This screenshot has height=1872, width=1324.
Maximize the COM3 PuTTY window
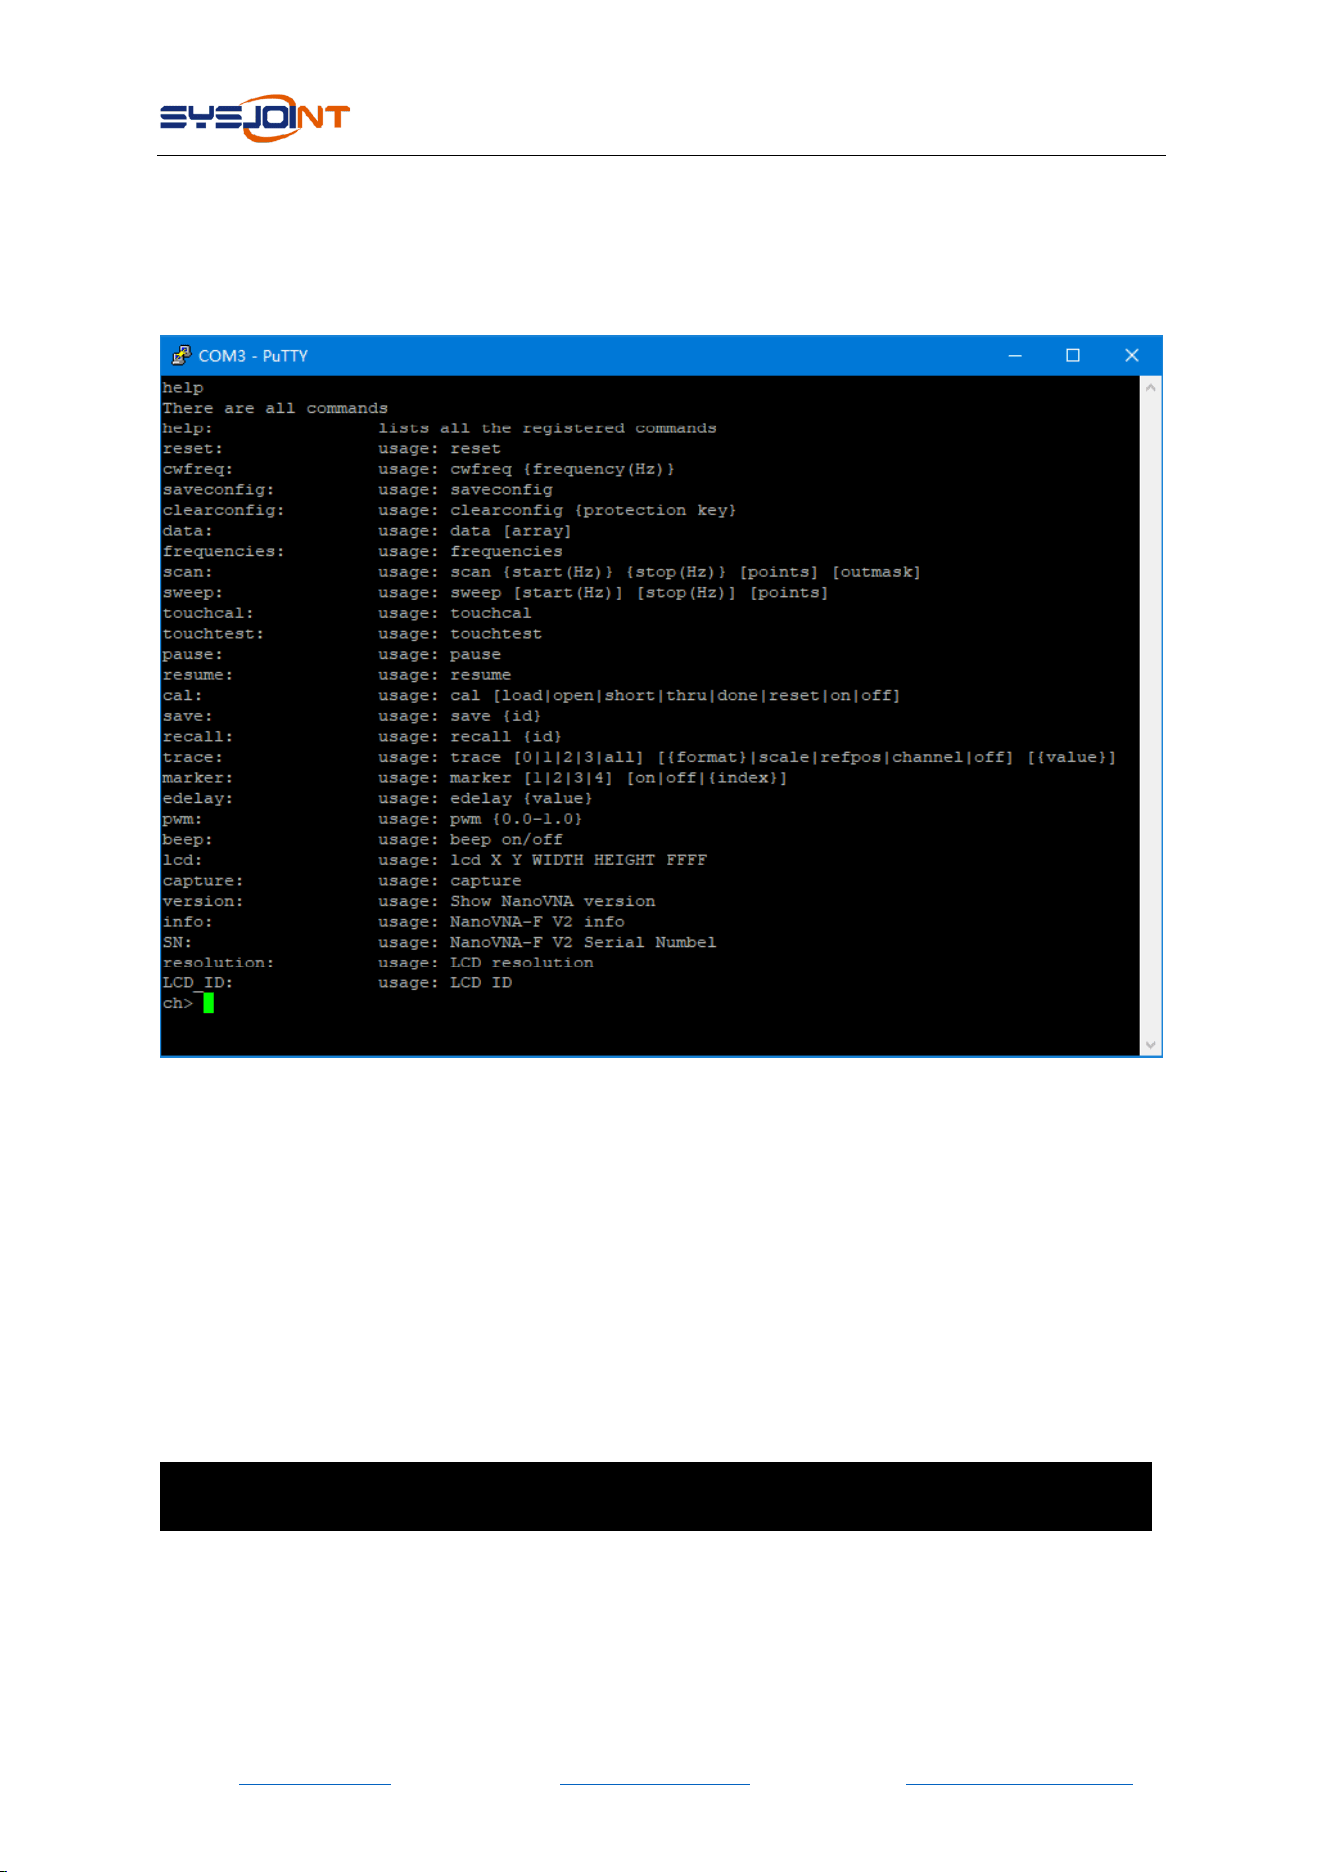[x=1073, y=355]
